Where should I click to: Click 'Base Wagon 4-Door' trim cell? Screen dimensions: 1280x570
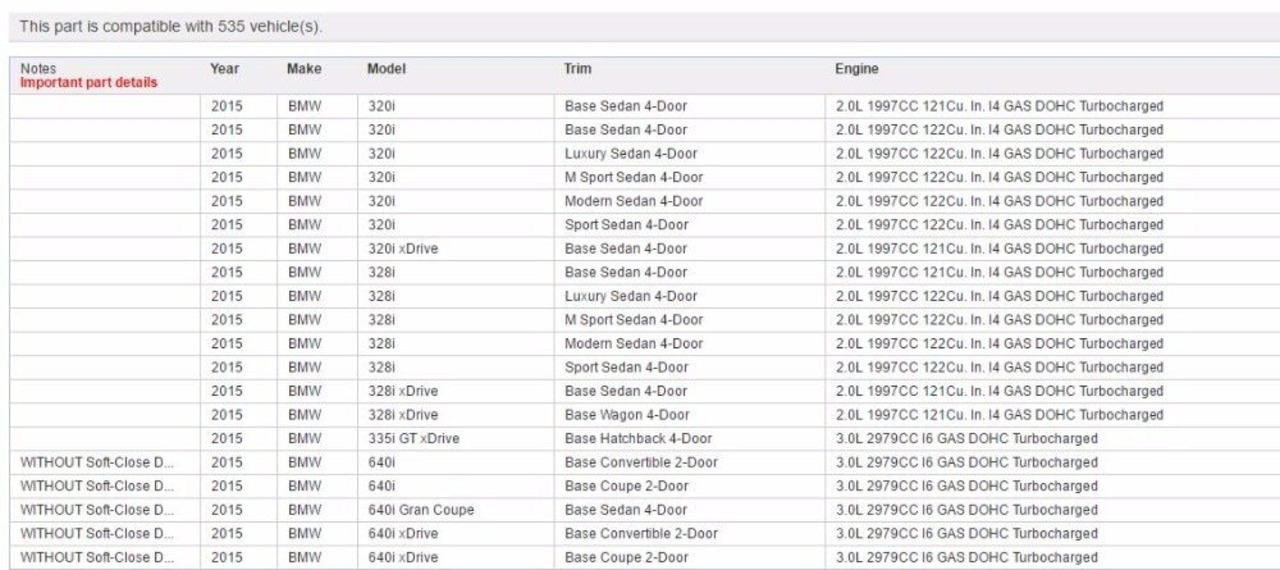(626, 415)
